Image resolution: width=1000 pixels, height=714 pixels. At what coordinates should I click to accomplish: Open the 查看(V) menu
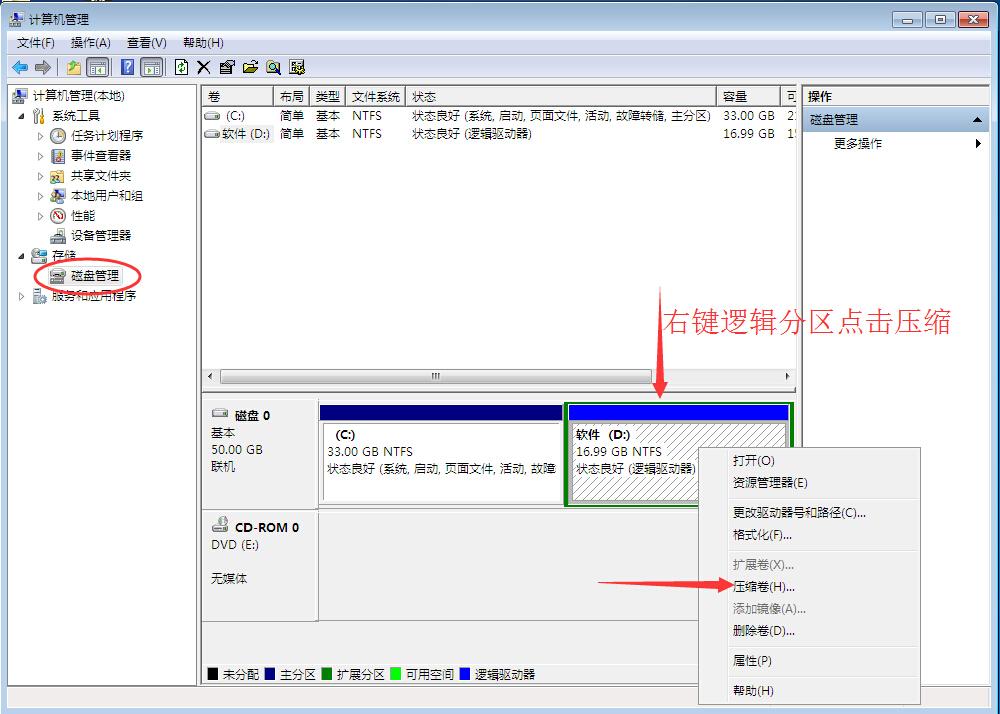click(x=147, y=43)
